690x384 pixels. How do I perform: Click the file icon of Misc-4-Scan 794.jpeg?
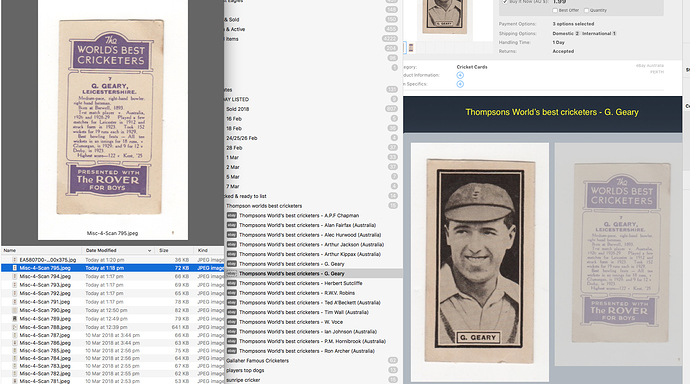tap(15, 277)
